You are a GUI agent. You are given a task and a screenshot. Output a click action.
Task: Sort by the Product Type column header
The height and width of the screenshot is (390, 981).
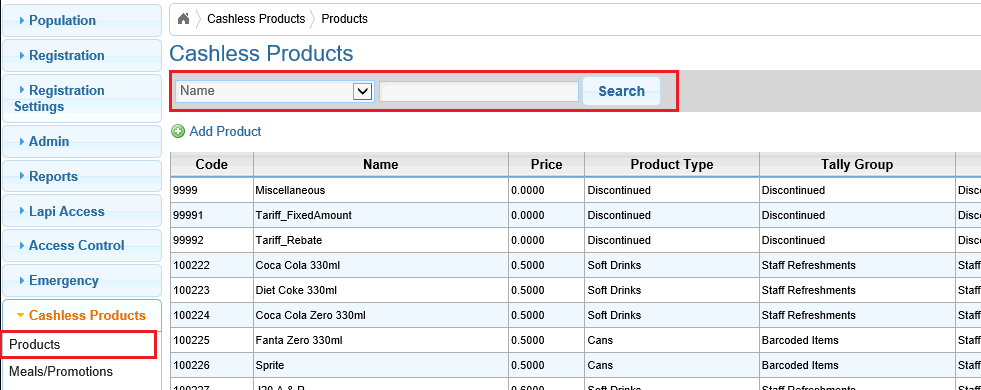[x=671, y=165]
